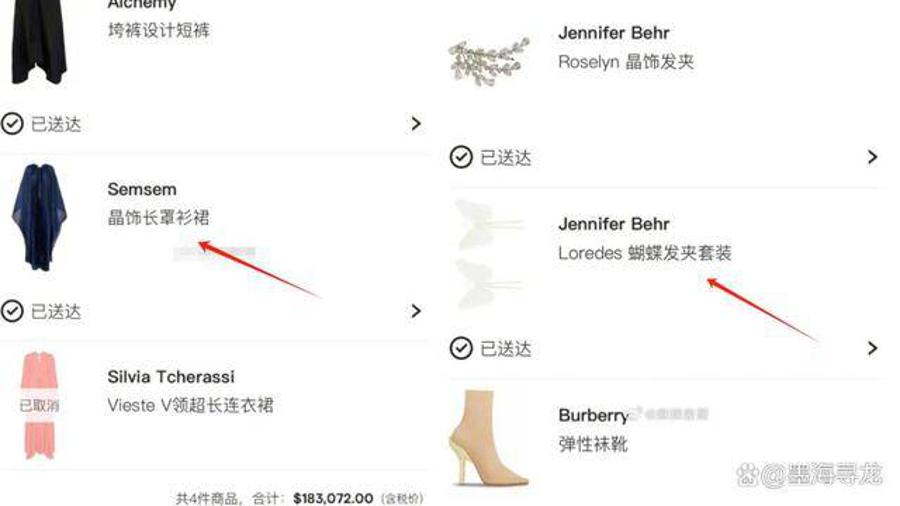The width and height of the screenshot is (900, 506).
Task: Open the Jennifer Behr Roselyn hair clip image
Action: click(489, 61)
